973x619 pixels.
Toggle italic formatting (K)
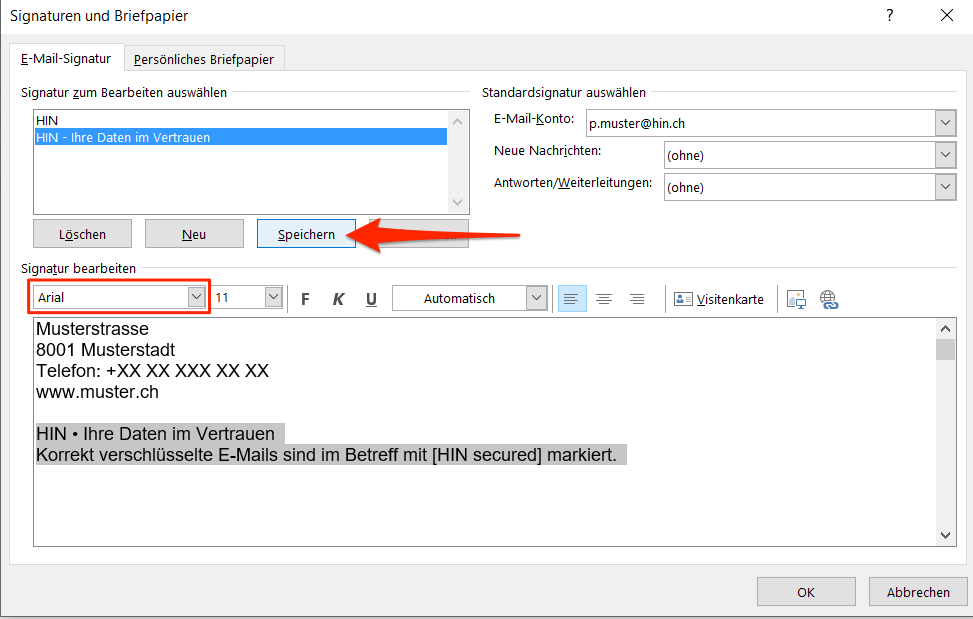[338, 299]
